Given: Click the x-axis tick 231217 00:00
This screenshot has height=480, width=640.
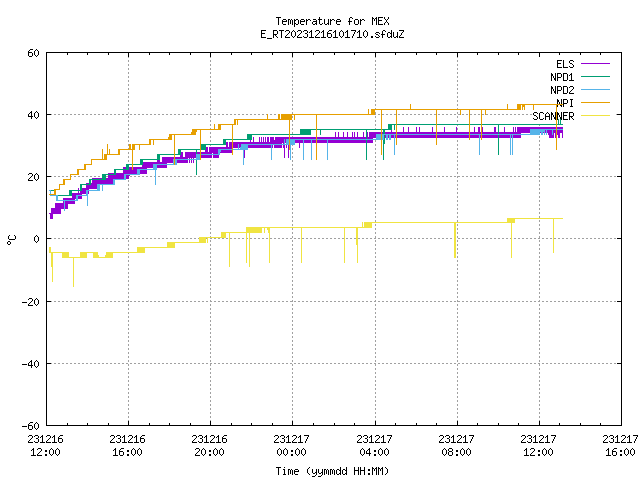Looking at the screenshot, I should [x=291, y=446].
